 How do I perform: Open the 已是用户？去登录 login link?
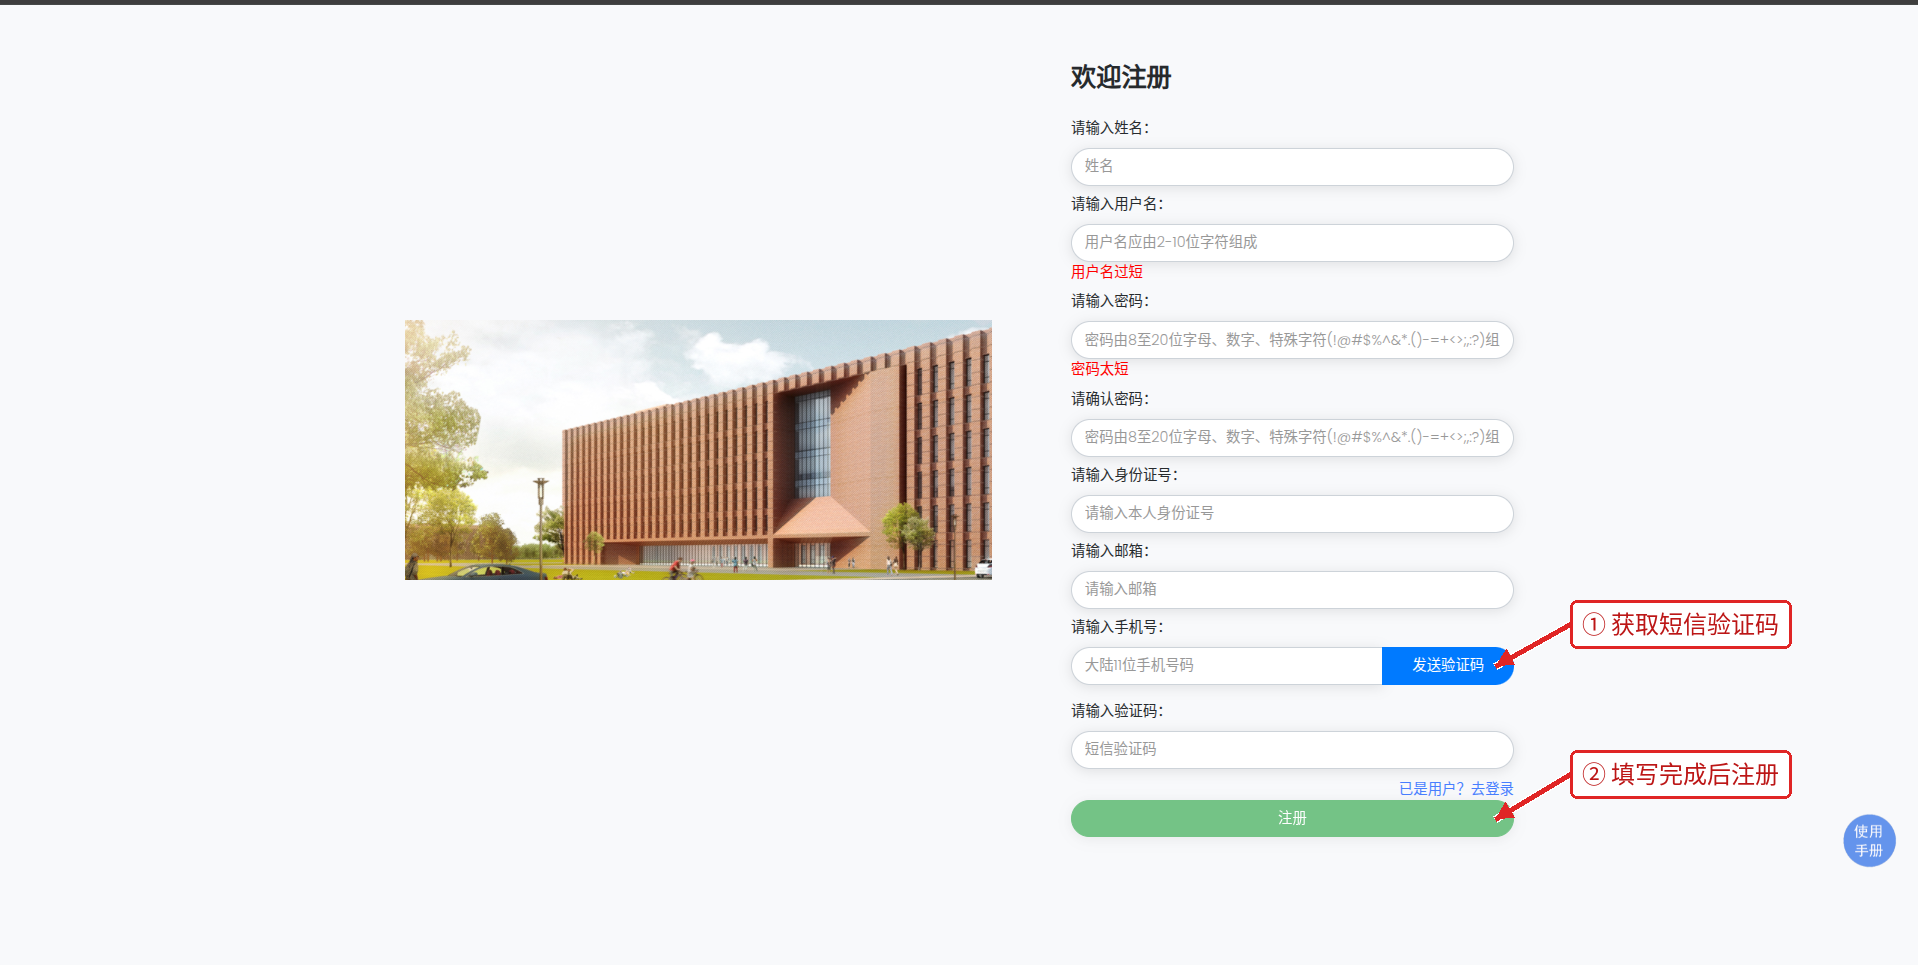click(1456, 789)
